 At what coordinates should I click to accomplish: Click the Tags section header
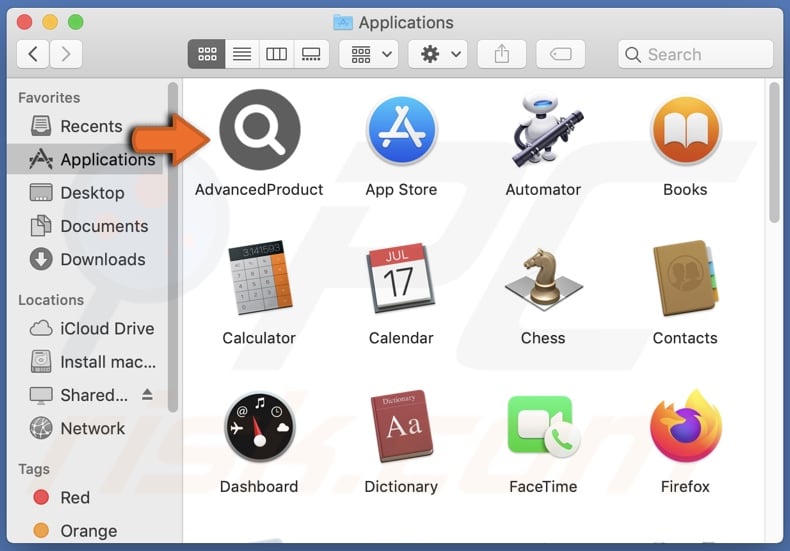[x=34, y=469]
